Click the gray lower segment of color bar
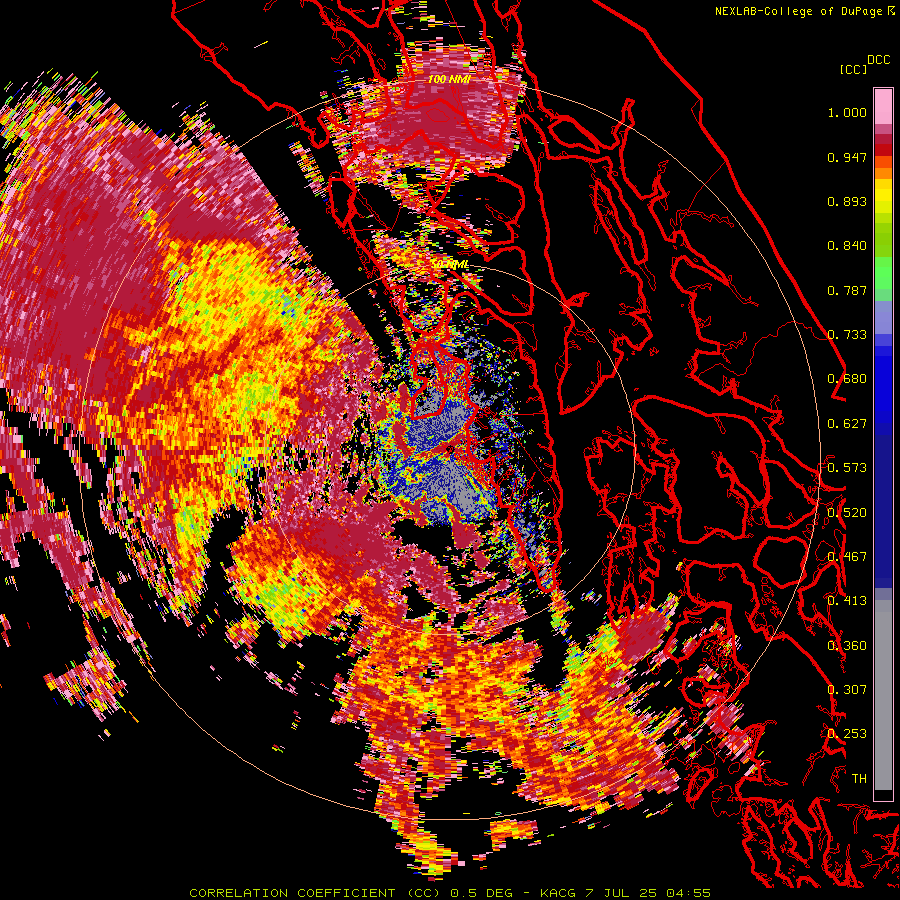Screen dimensions: 900x900 (x=883, y=695)
